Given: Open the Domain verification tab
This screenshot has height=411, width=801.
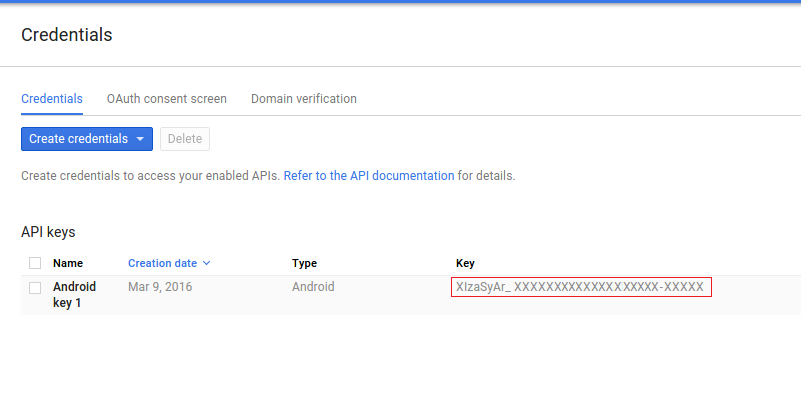Looking at the screenshot, I should 303,99.
